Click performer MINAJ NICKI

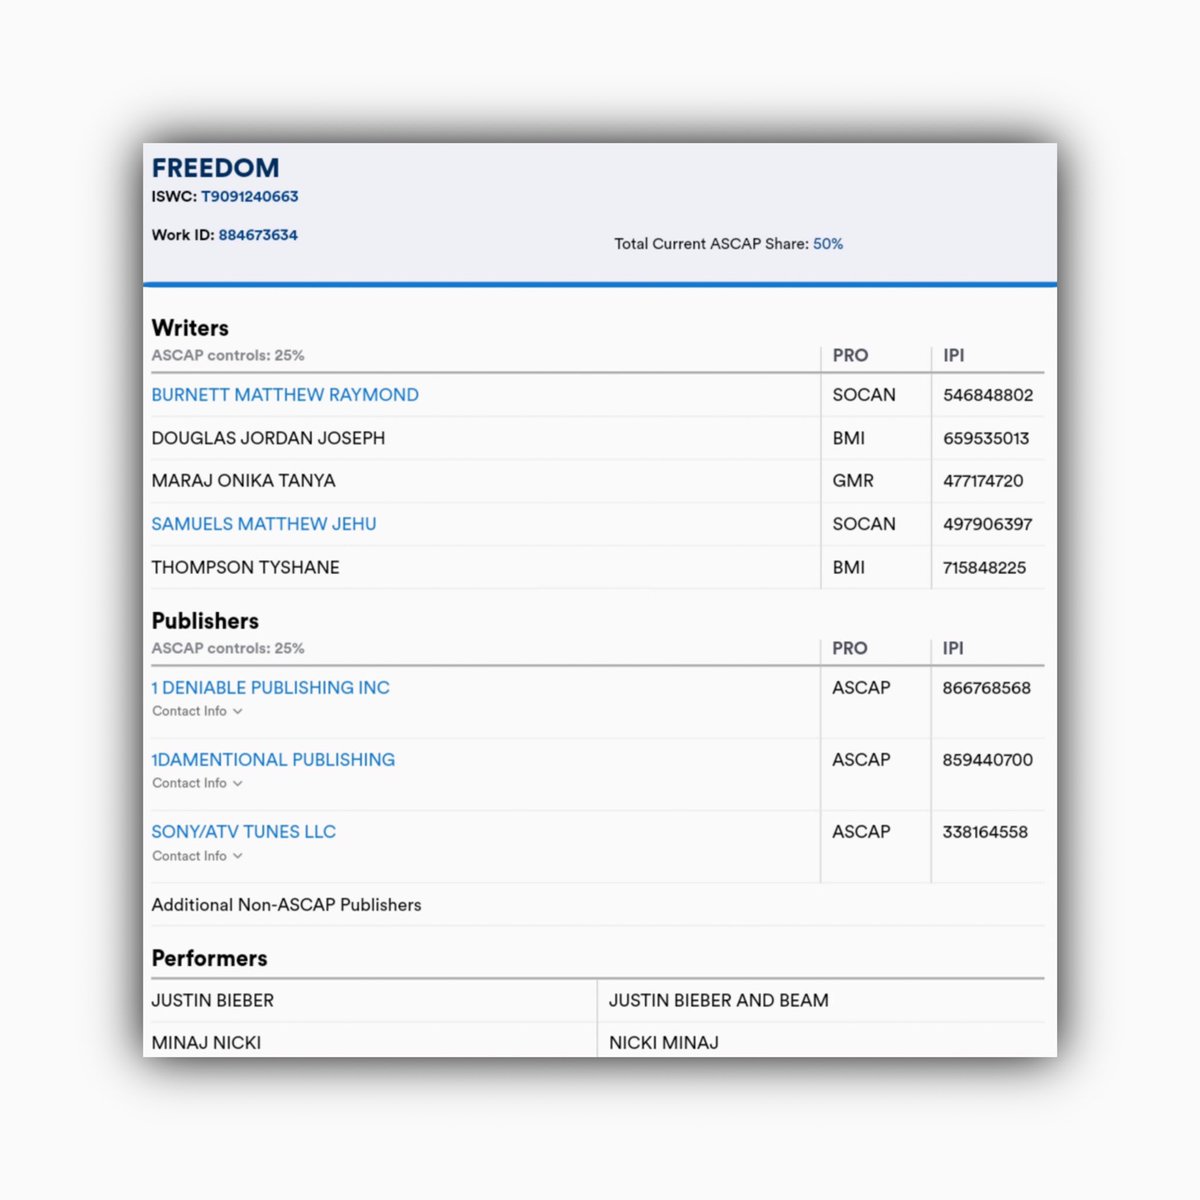pos(206,1043)
